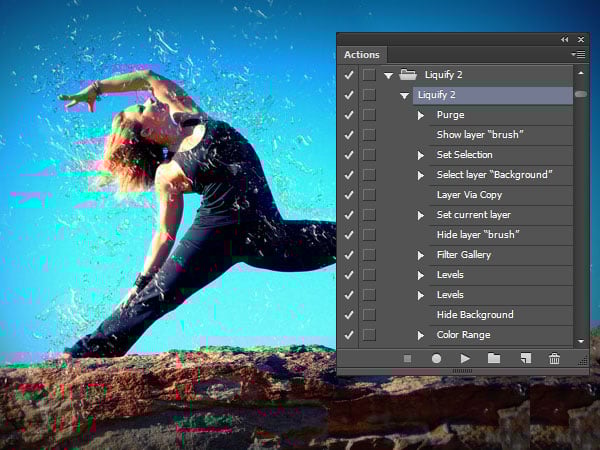
Task: Create a new action set folder
Action: coord(494,358)
